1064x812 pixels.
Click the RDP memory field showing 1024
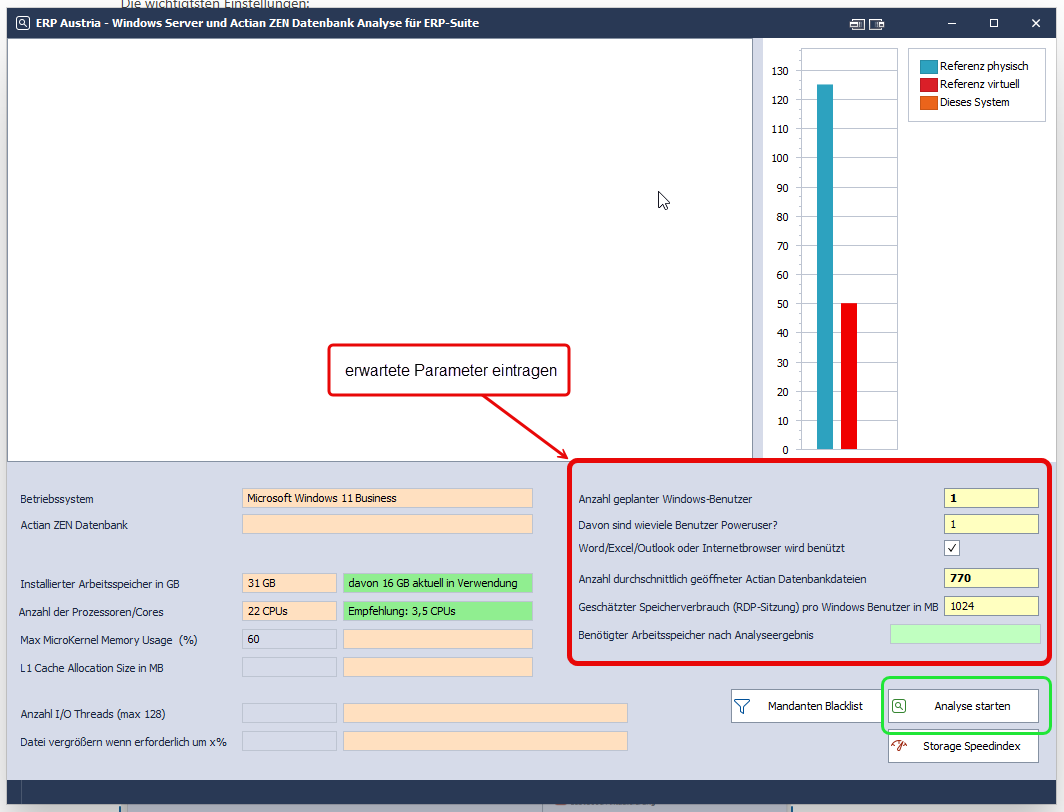pos(991,606)
